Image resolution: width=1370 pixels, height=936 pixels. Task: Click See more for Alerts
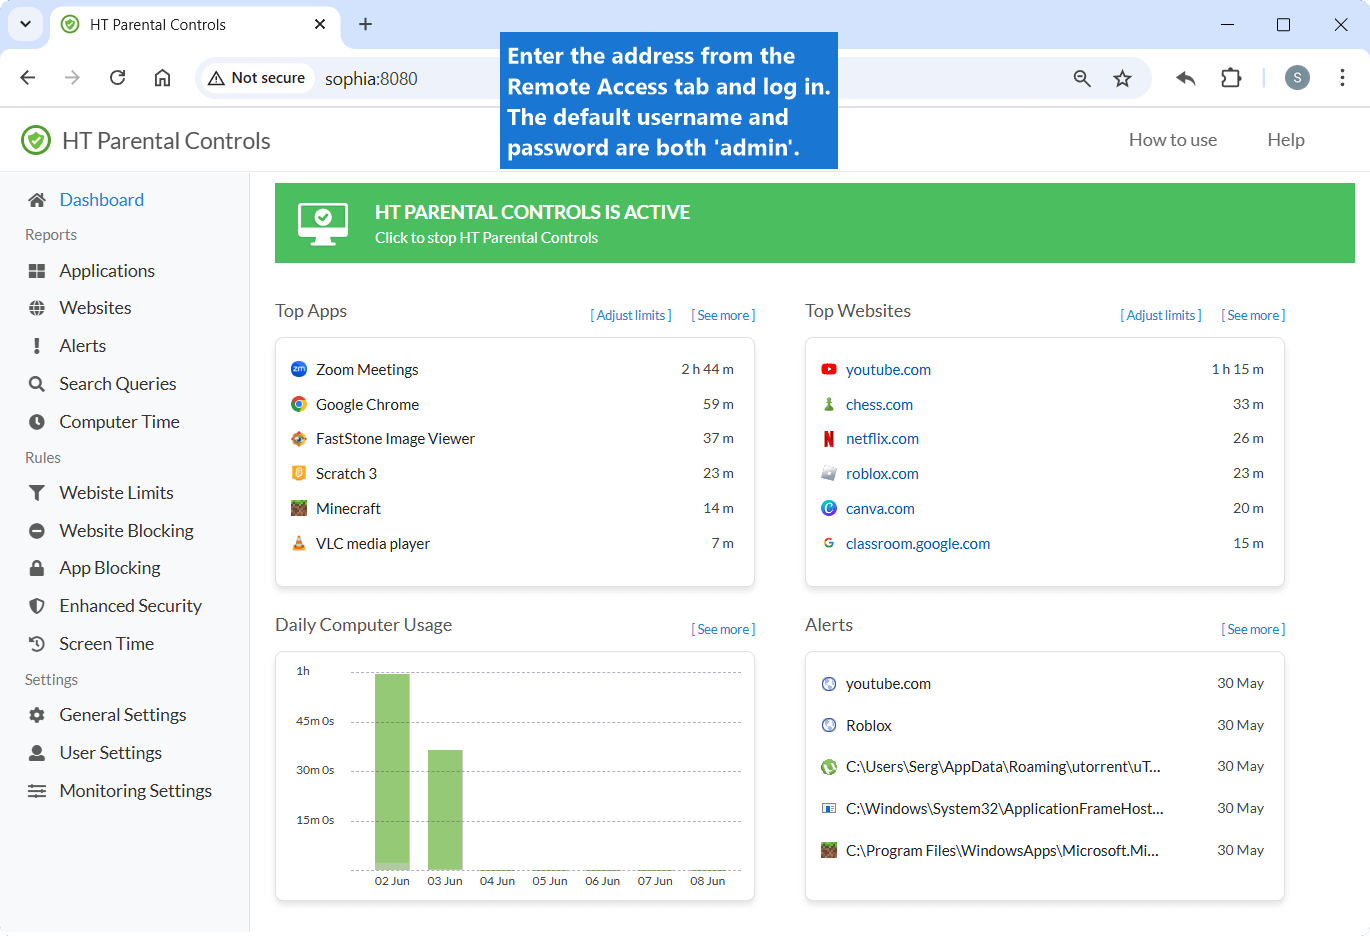[x=1253, y=629]
